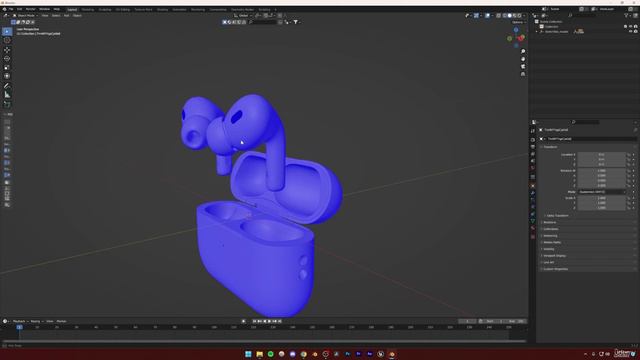Toggle camera view with the camera gizmo
The image size is (640, 360).
pos(523,66)
